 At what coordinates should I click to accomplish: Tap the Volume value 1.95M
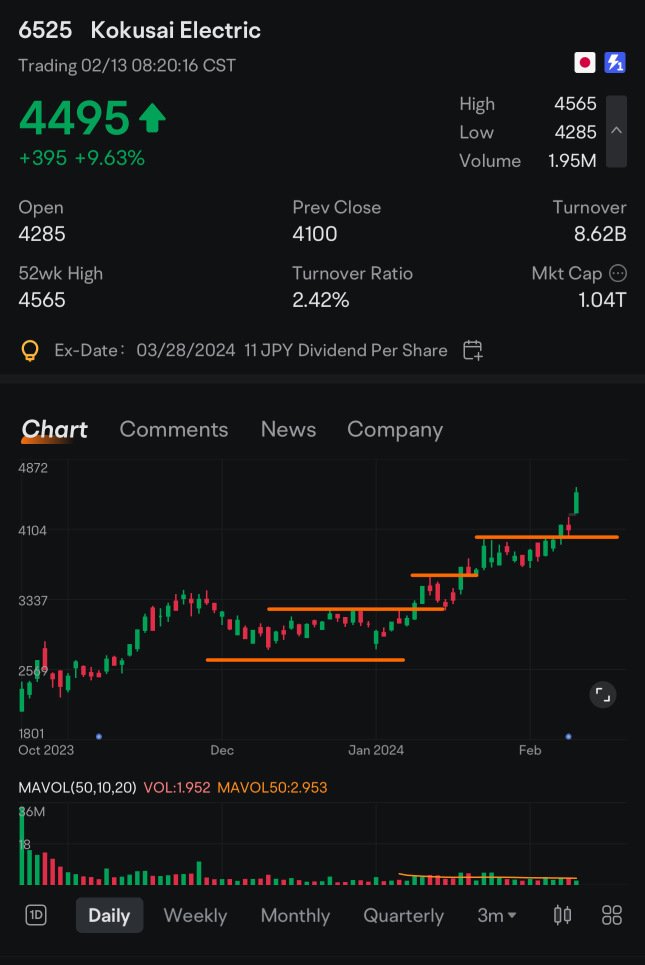pos(572,161)
